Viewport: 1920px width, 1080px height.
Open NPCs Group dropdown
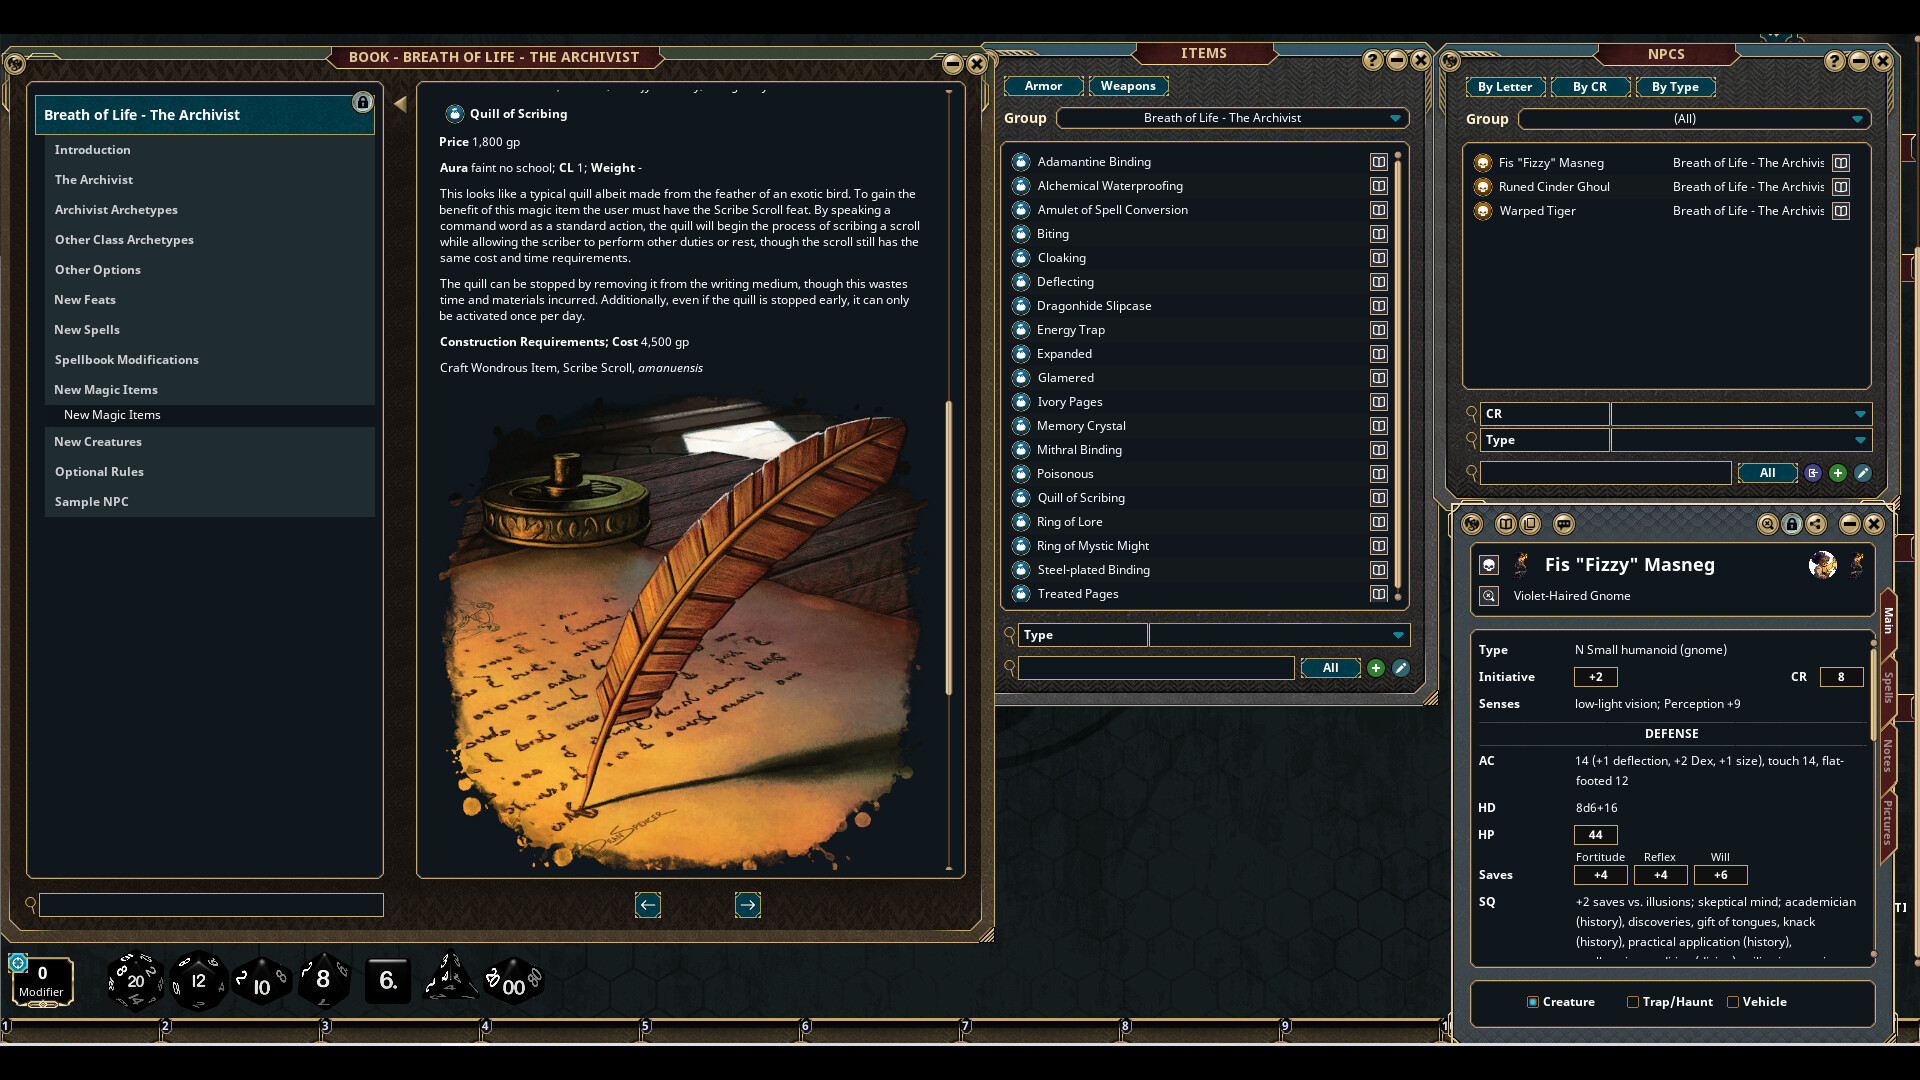pyautogui.click(x=1694, y=119)
